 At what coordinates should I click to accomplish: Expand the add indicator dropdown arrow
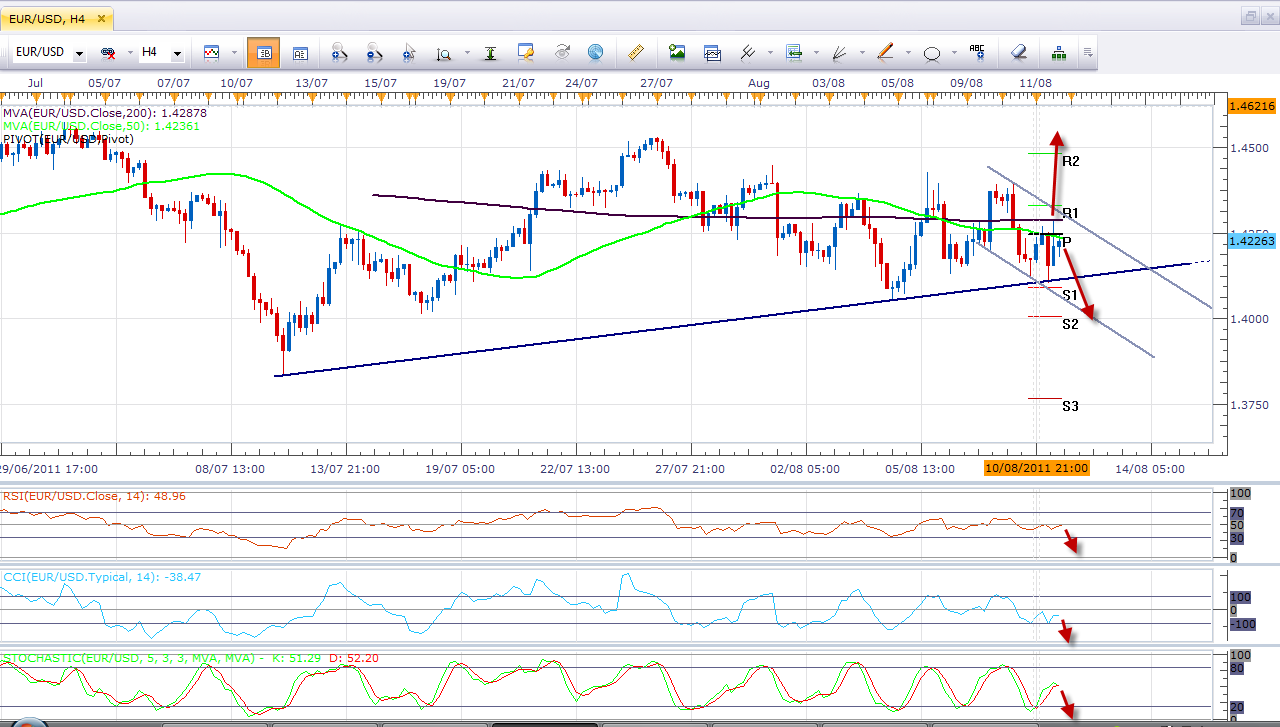coord(817,52)
